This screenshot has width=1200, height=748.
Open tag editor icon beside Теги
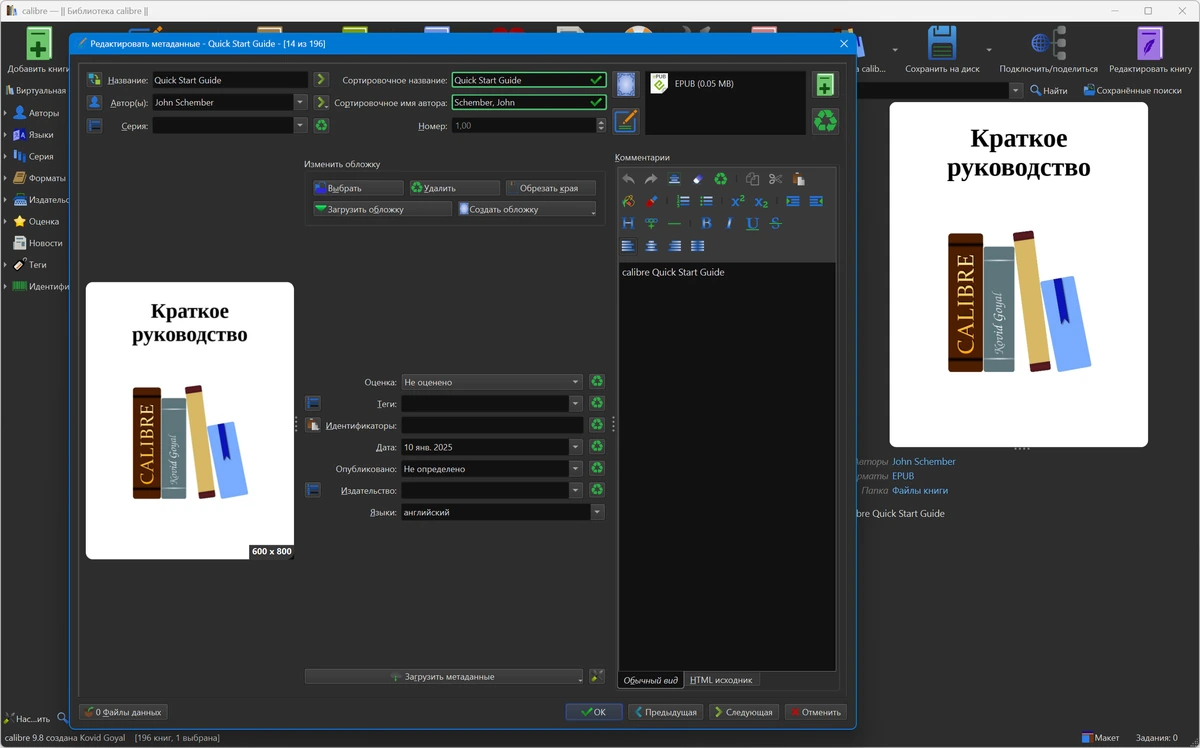click(313, 403)
